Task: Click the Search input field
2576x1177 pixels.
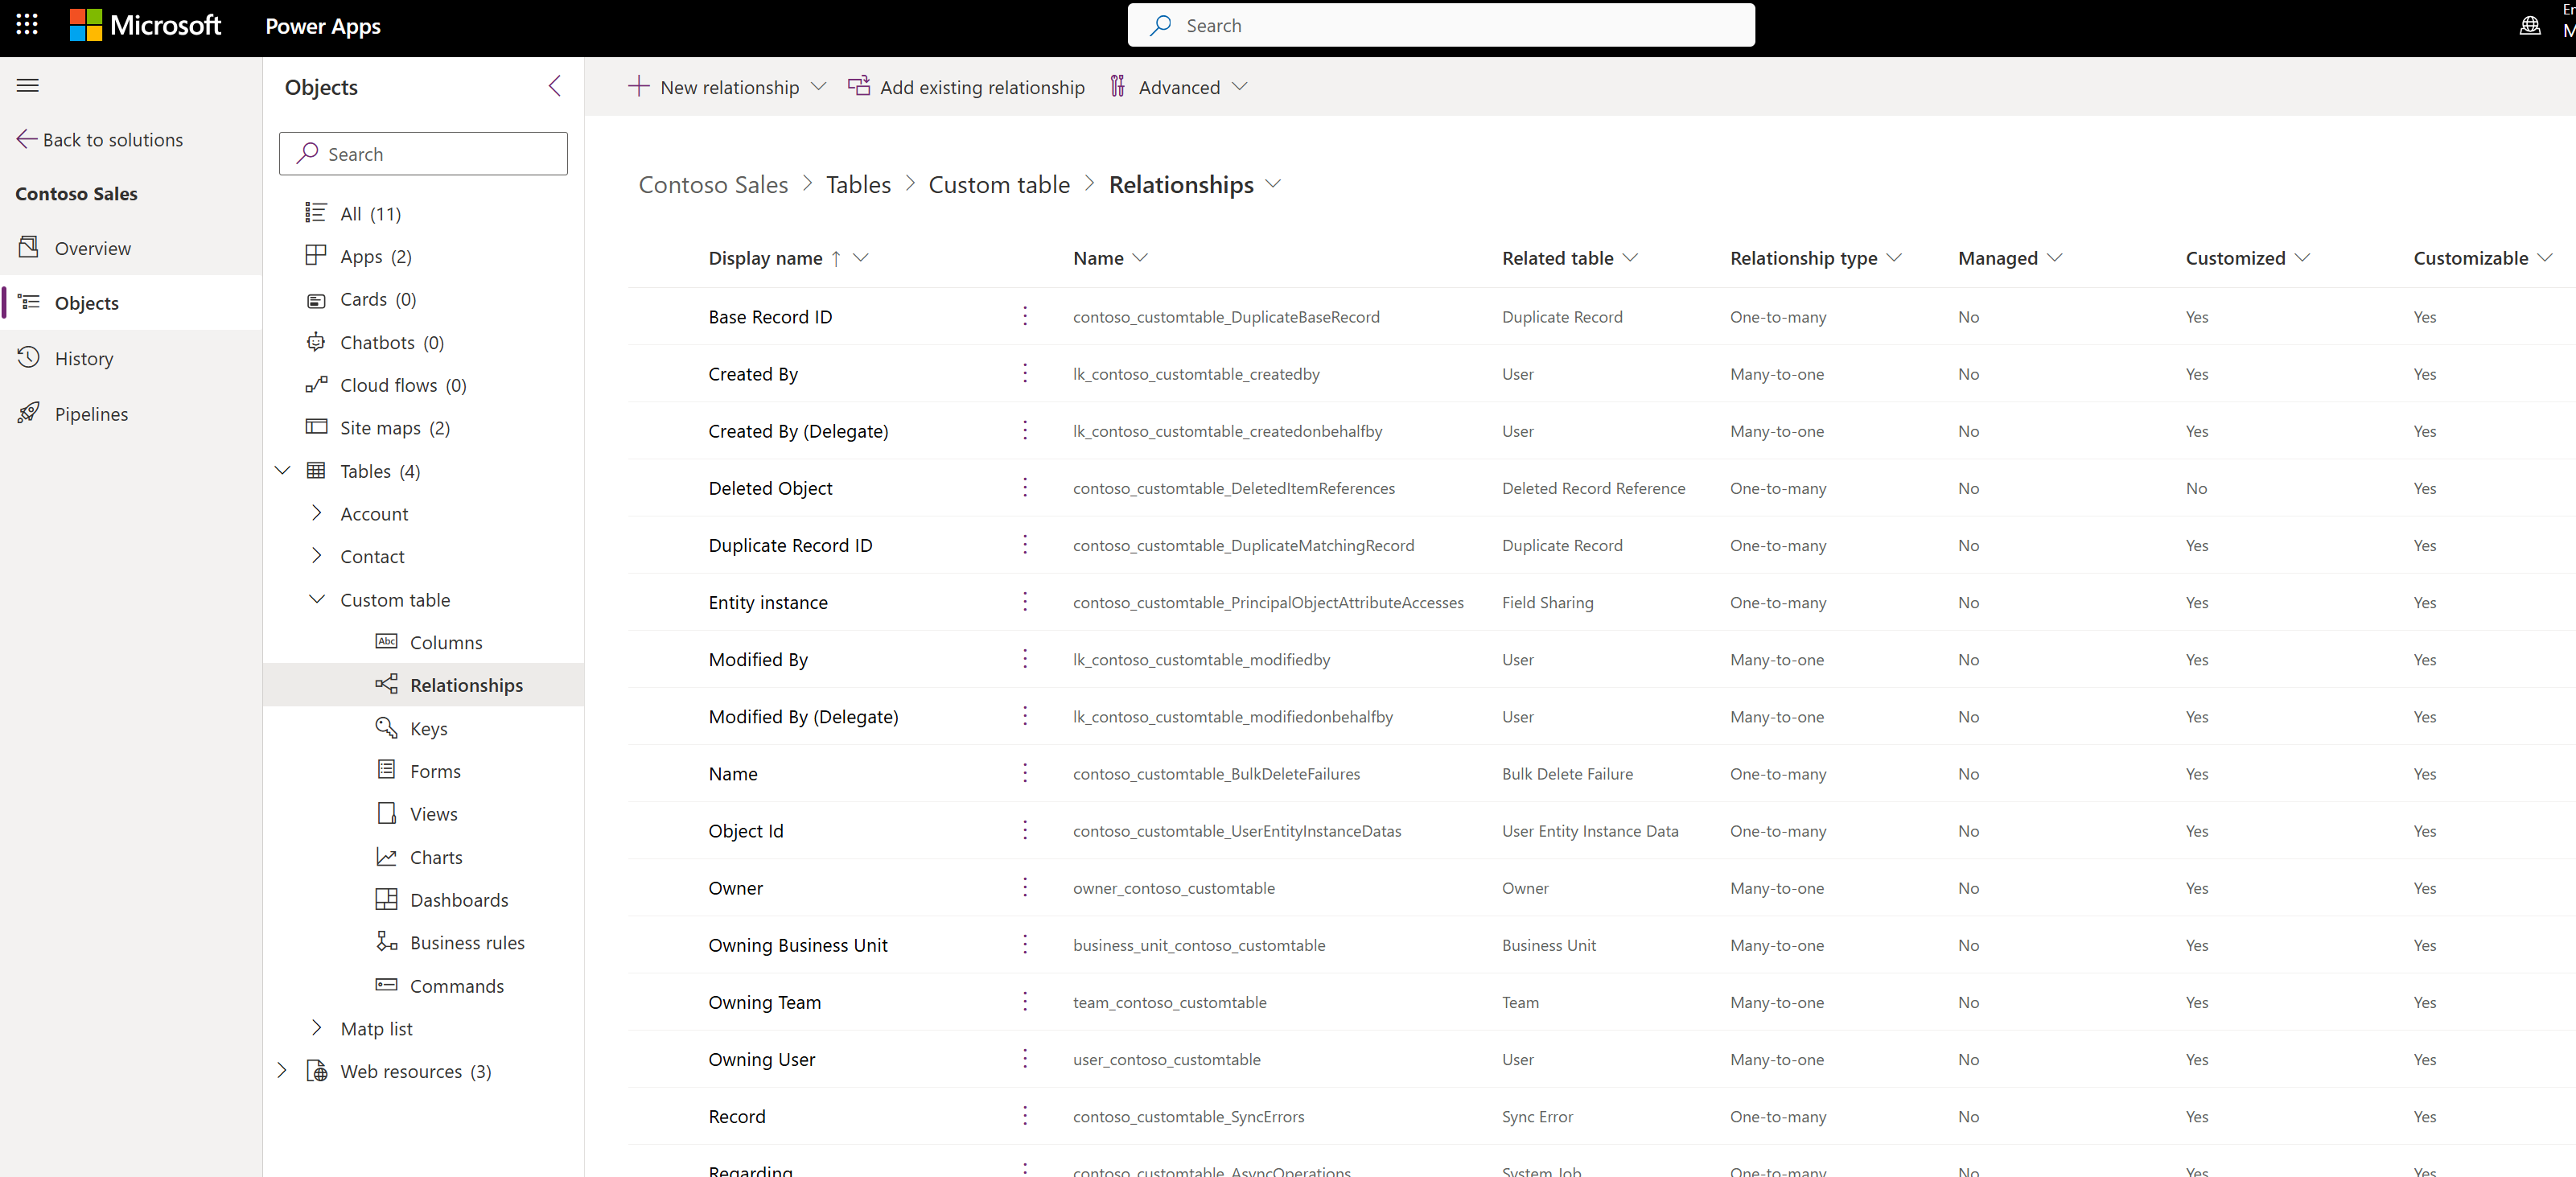Action: [x=424, y=154]
